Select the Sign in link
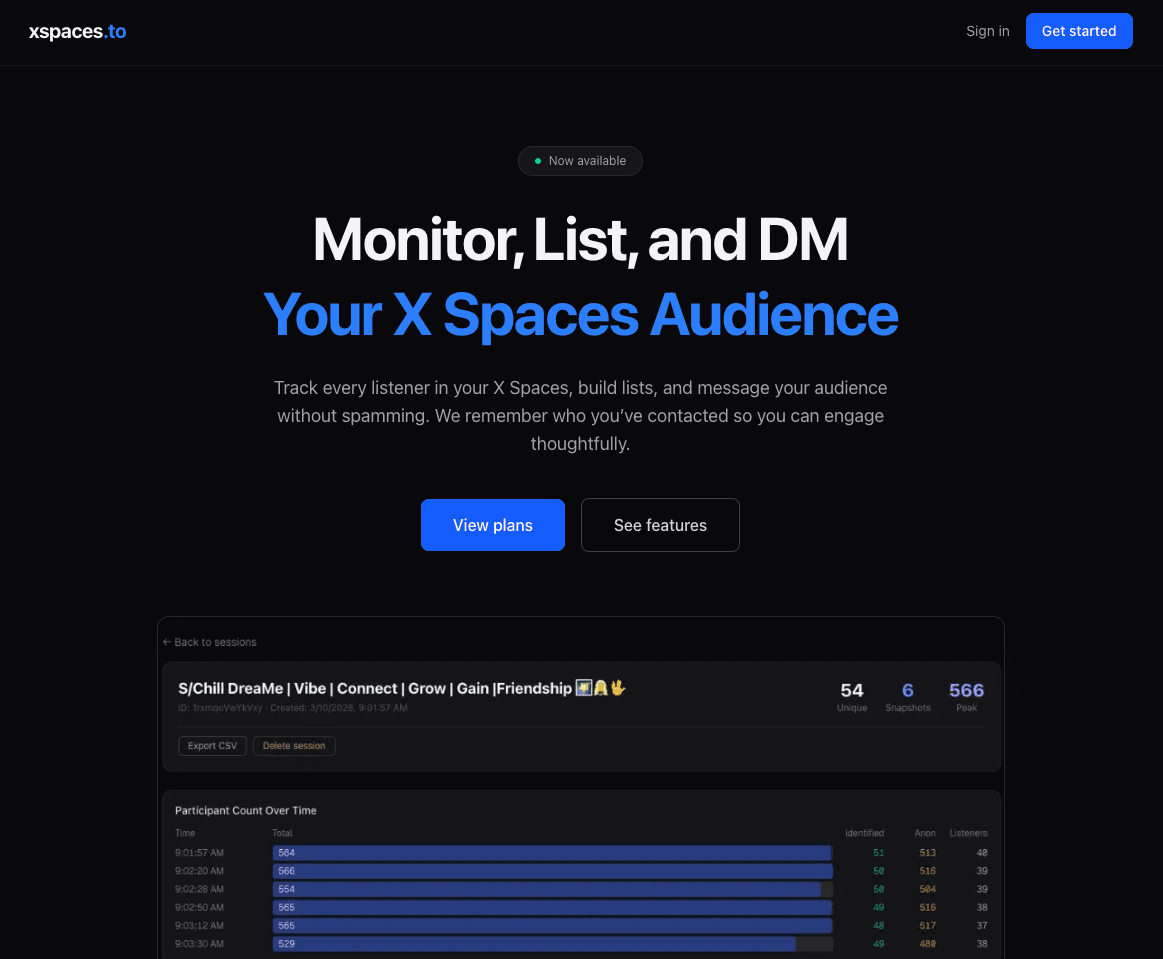Screen dimensions: 1163x959 tap(987, 31)
